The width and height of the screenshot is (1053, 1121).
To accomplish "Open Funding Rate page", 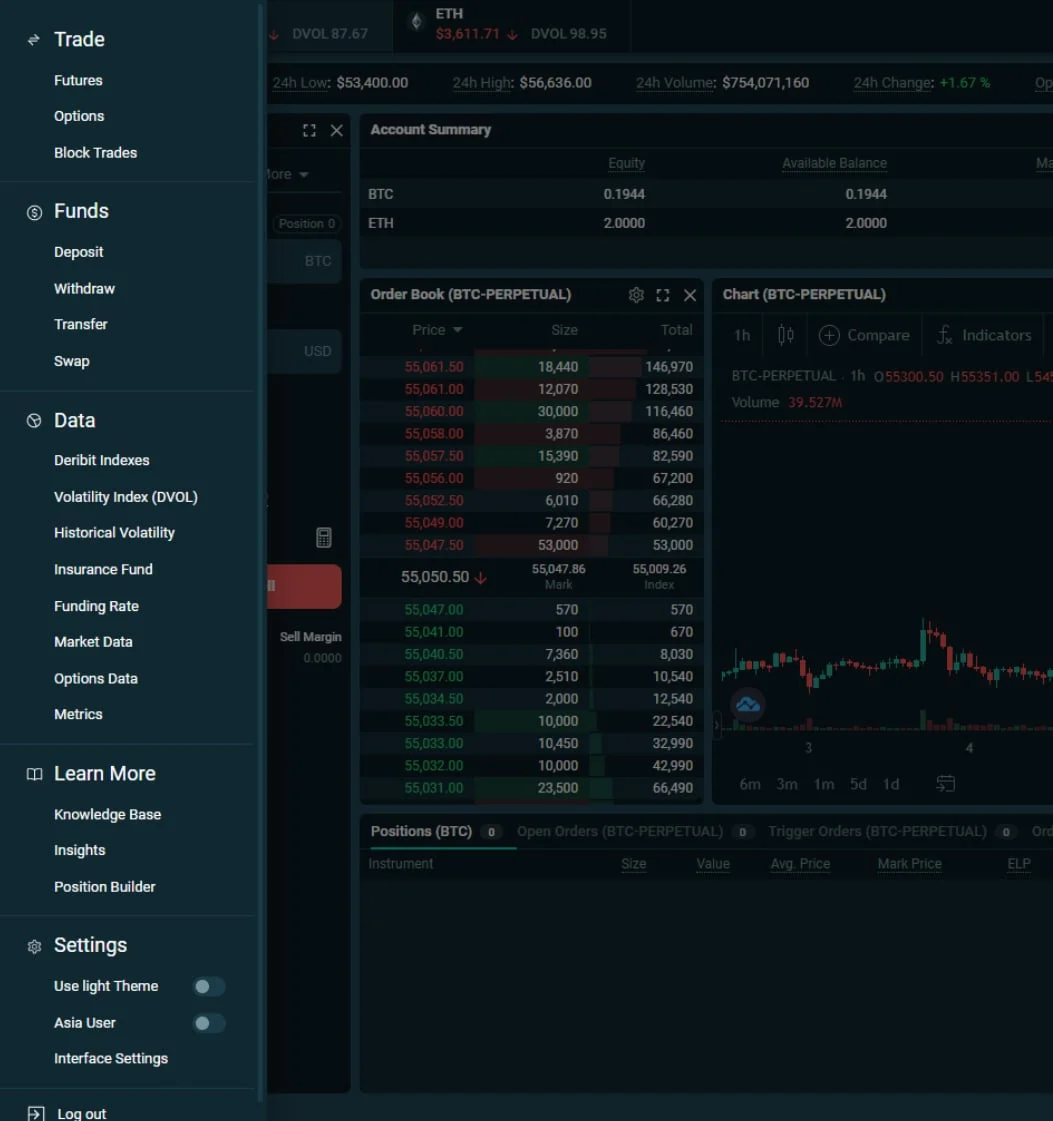I will tap(97, 606).
